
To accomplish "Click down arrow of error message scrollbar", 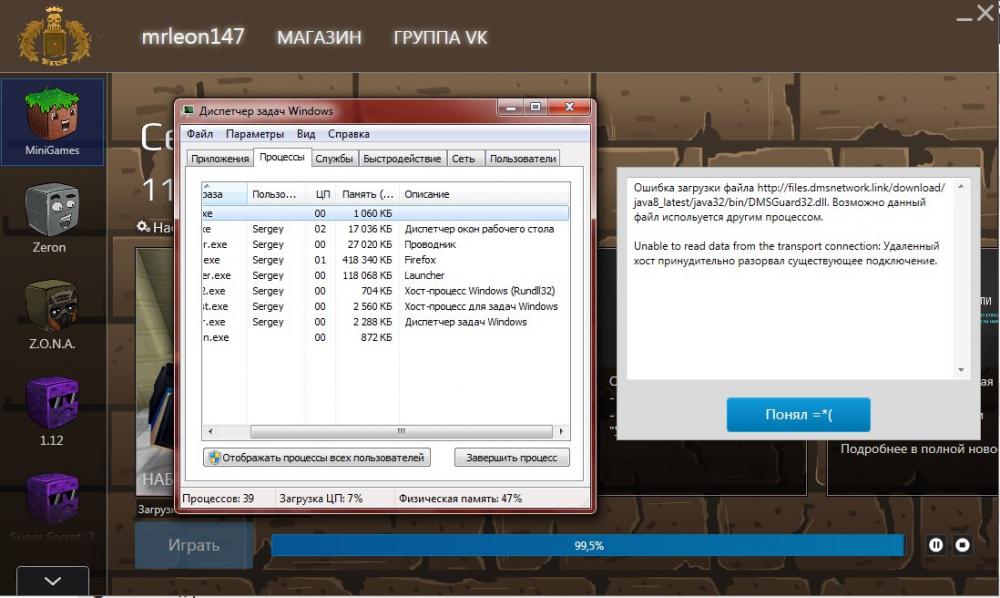I will 961,370.
